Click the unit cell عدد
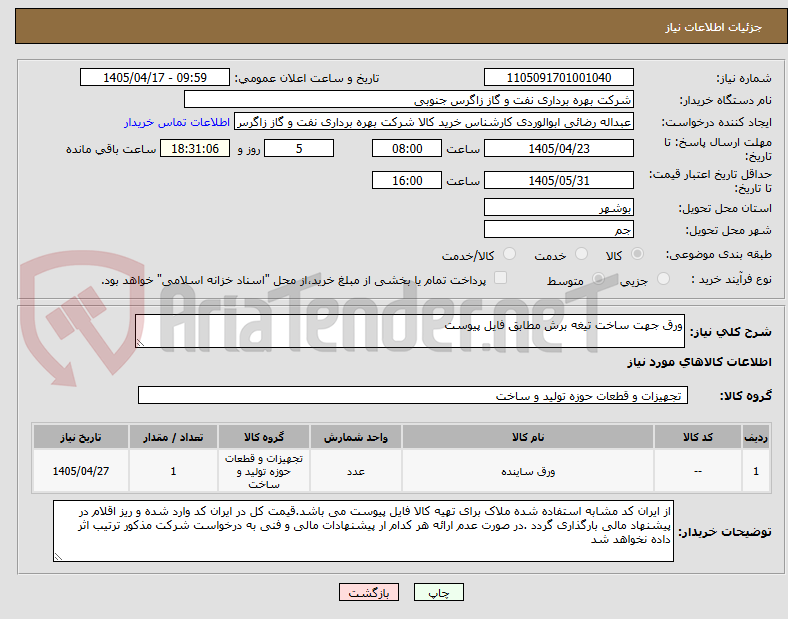Viewport: 788px width, 619px height. click(356, 471)
